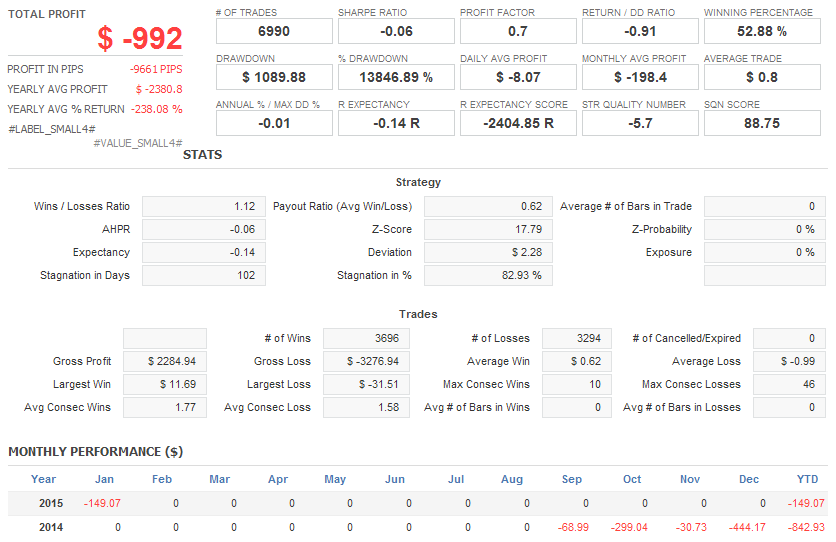Click the AHPR field showing -0.06
This screenshot has height=542, width=836.
(204, 229)
